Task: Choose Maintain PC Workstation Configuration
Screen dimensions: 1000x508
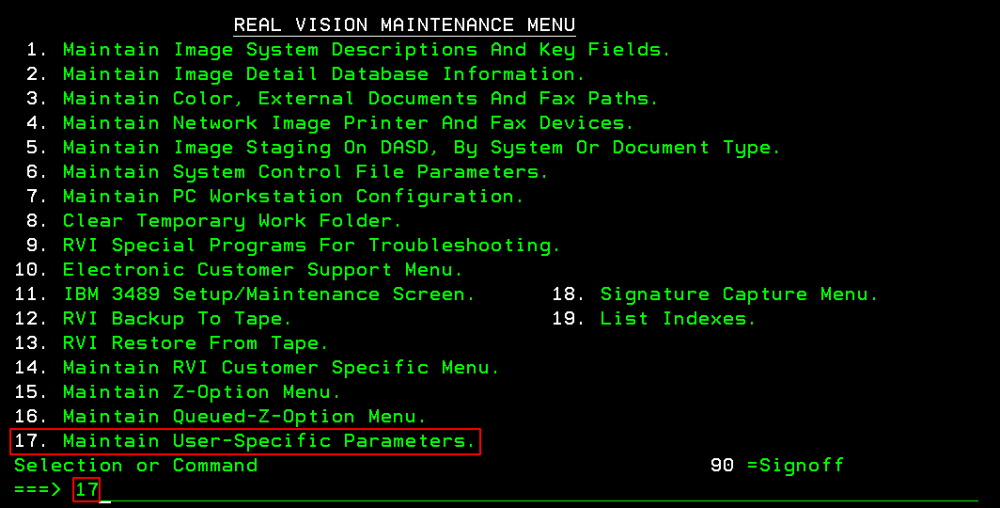Action: (x=275, y=196)
